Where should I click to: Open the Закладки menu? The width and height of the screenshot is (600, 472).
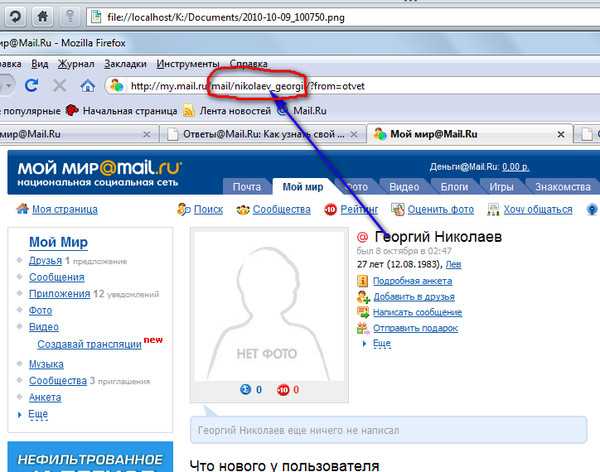point(125,64)
